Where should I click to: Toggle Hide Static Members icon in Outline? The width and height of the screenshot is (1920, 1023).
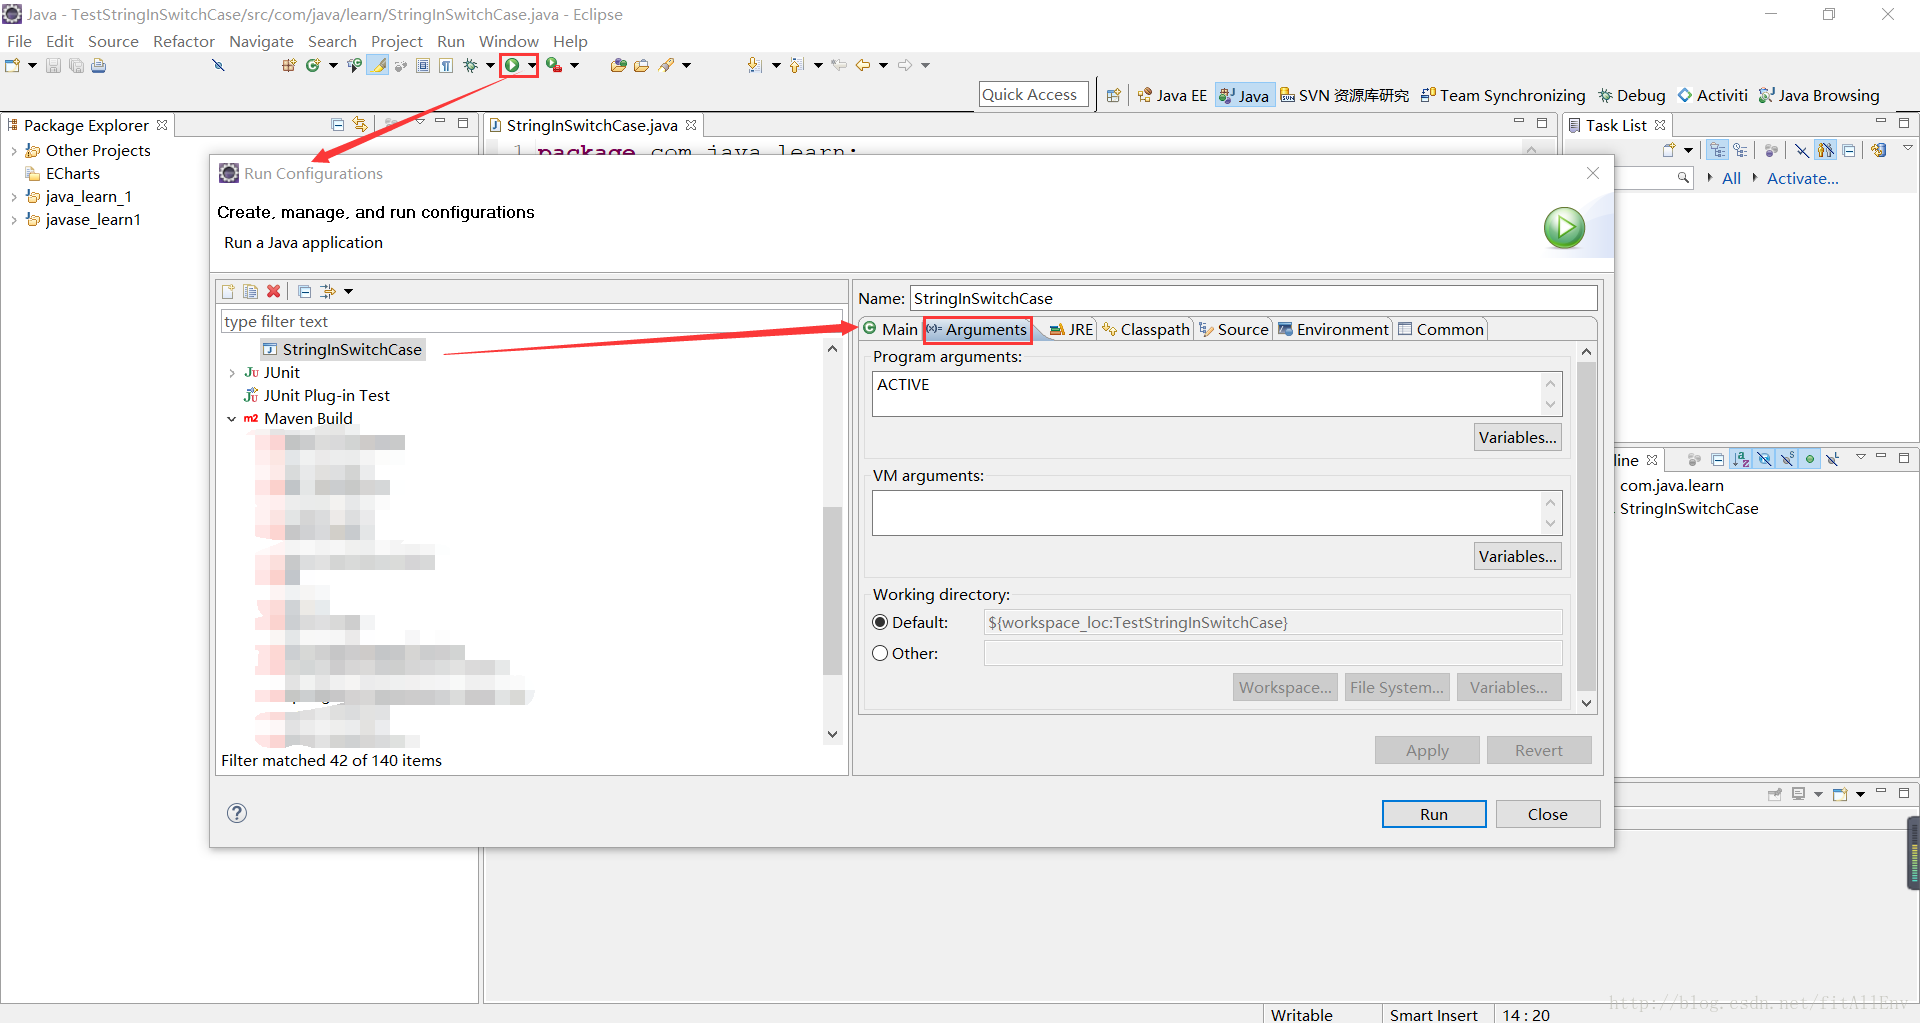tap(1787, 460)
